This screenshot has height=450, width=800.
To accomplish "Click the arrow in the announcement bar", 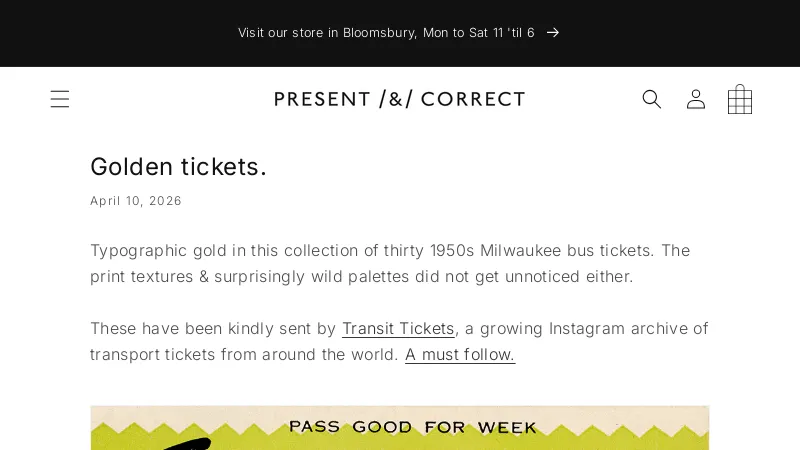I will (x=553, y=33).
